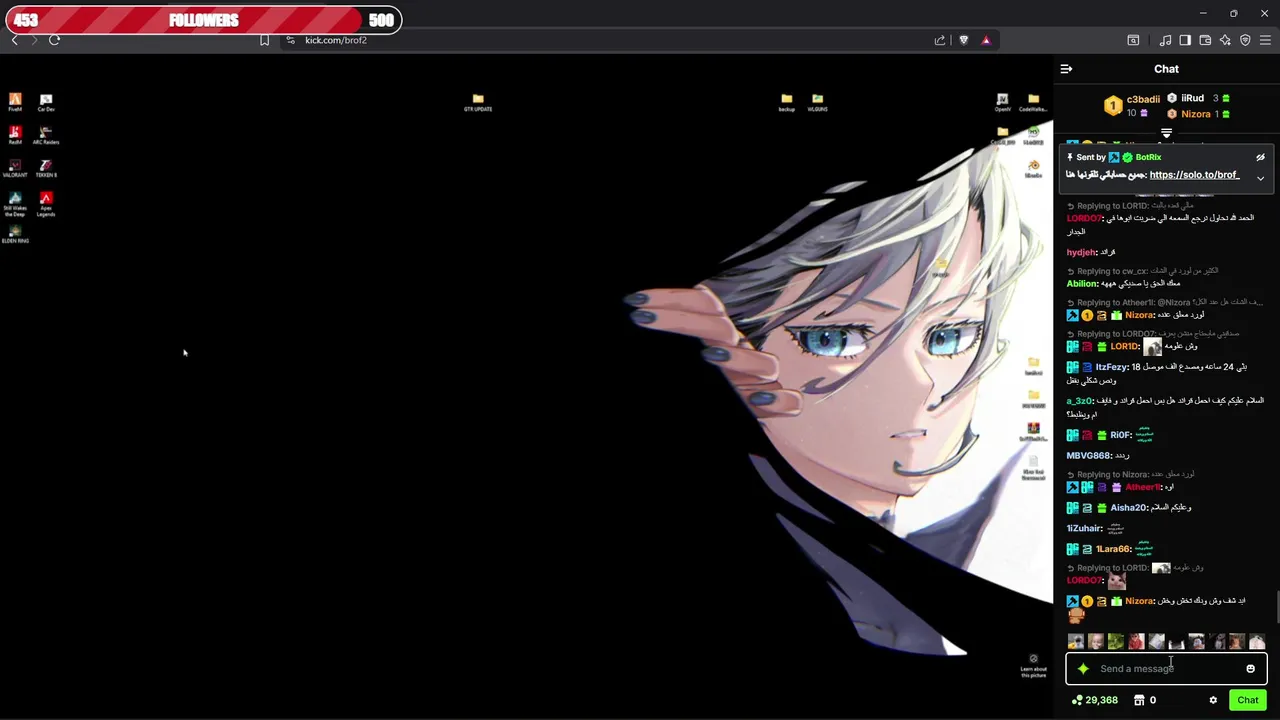Focus the Send a message input field
This screenshot has width=1280, height=720.
click(1166, 669)
